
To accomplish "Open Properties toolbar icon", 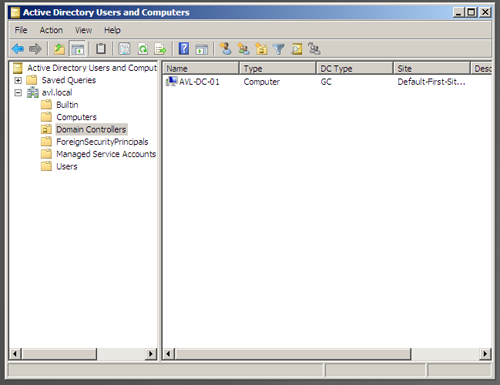I will (124, 49).
